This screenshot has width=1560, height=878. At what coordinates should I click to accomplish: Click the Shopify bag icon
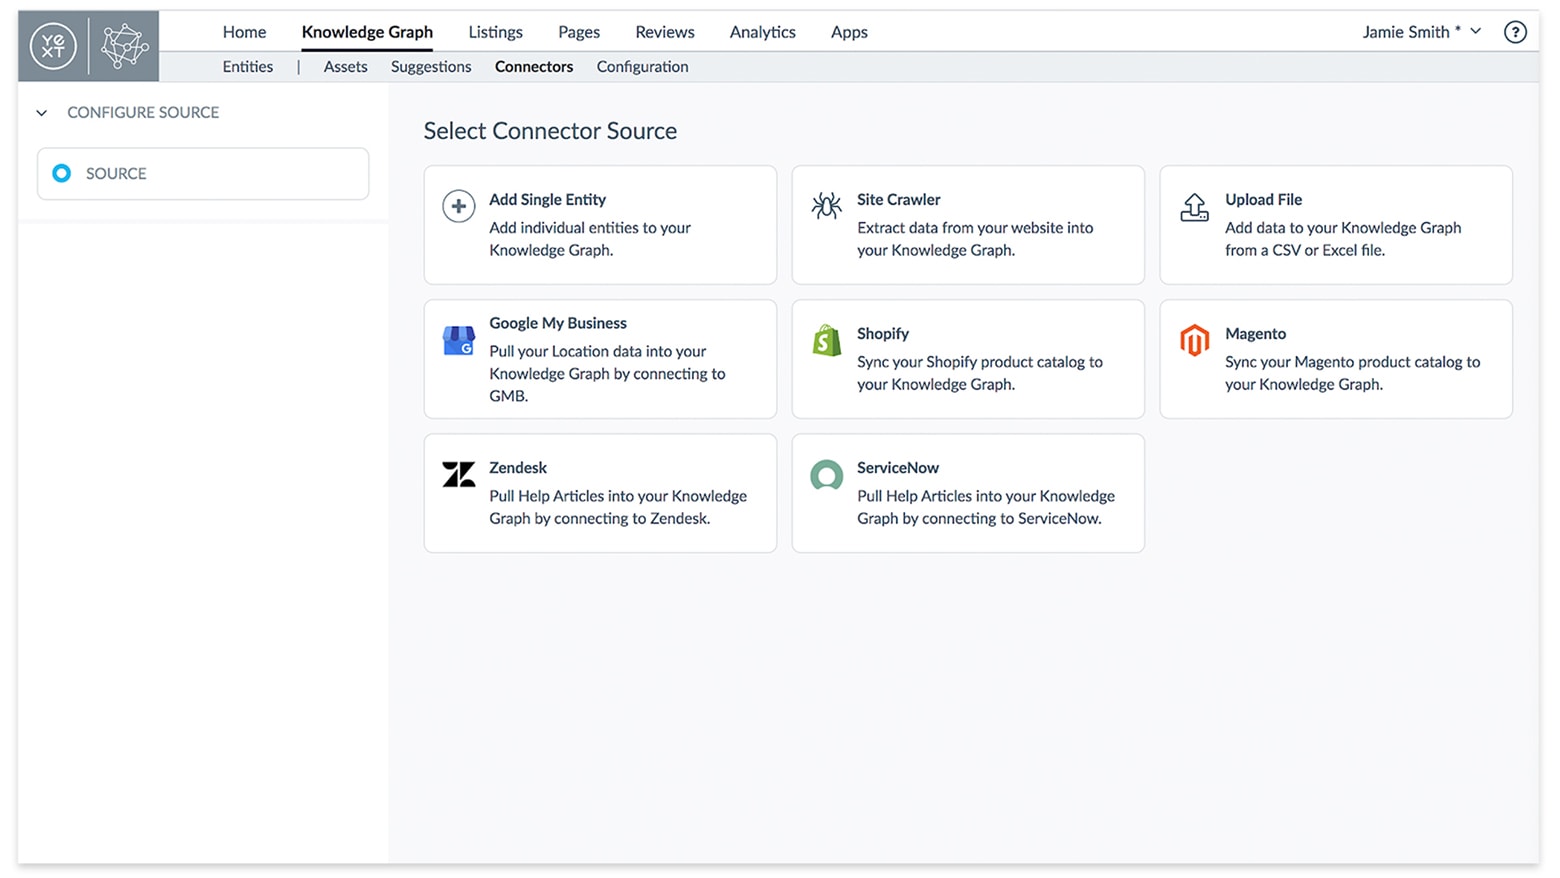tap(826, 340)
